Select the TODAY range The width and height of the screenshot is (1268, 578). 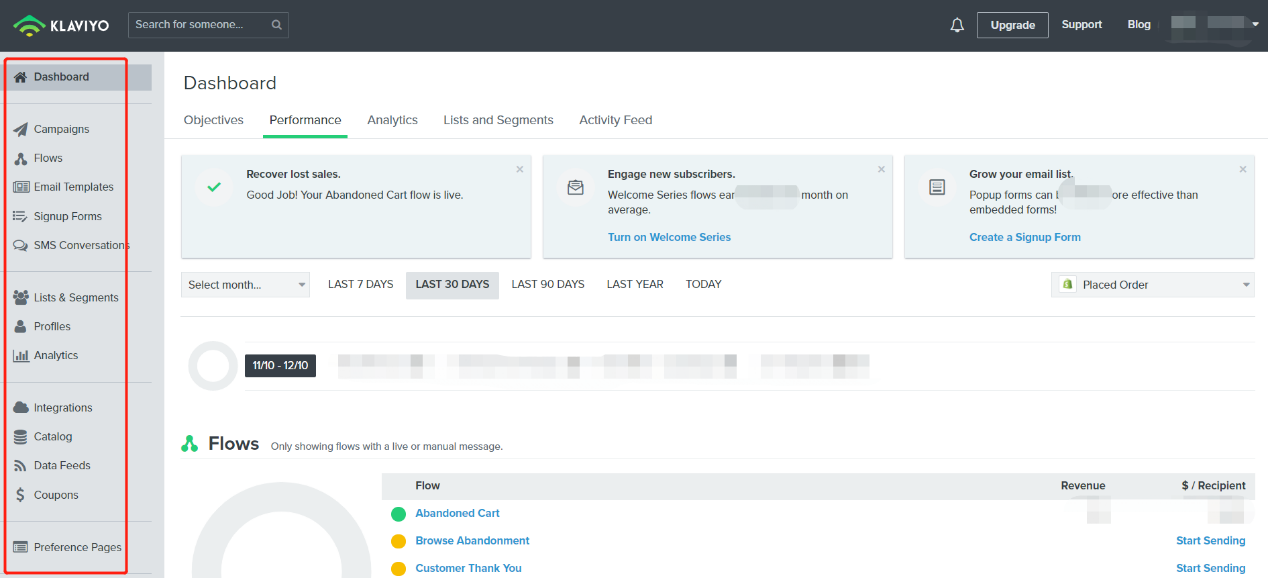pyautogui.click(x=703, y=285)
